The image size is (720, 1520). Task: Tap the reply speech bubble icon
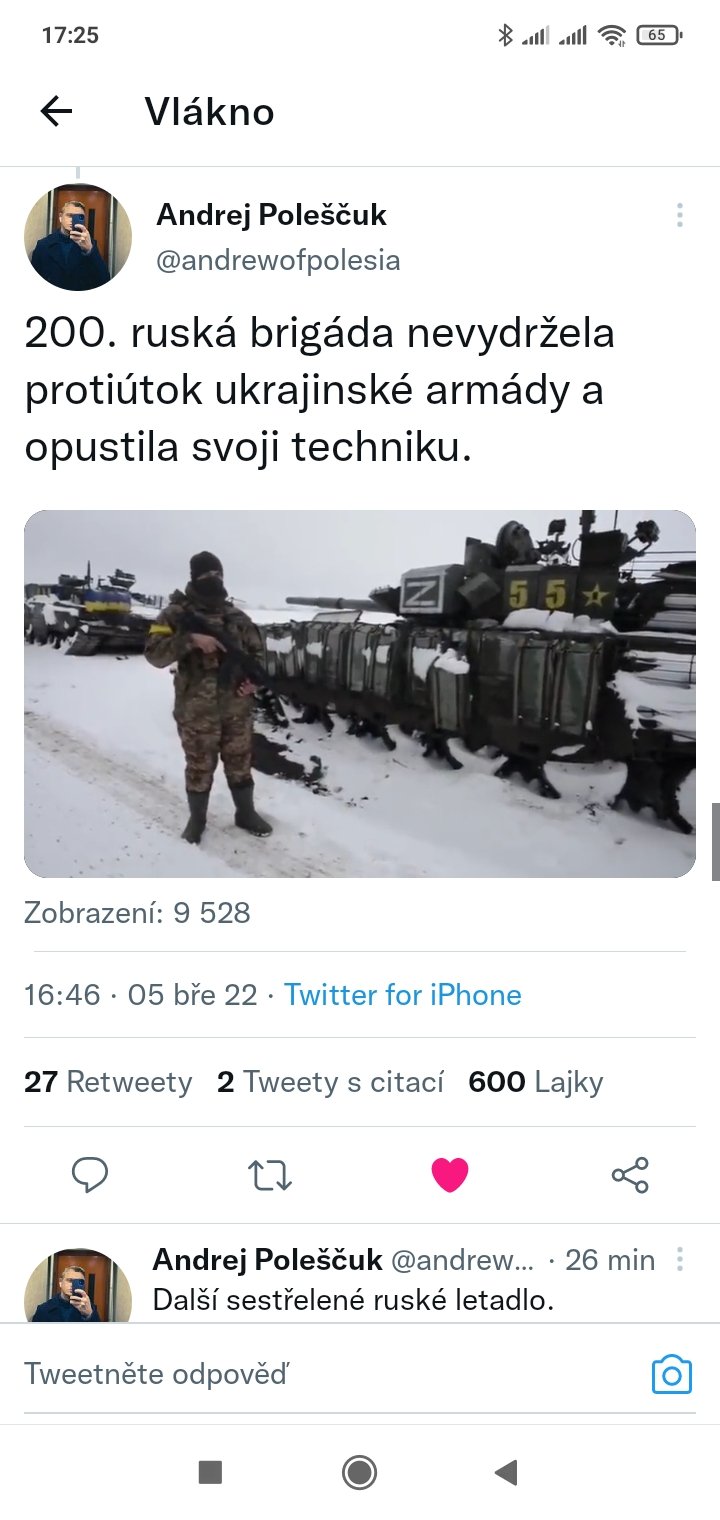pos(90,1174)
